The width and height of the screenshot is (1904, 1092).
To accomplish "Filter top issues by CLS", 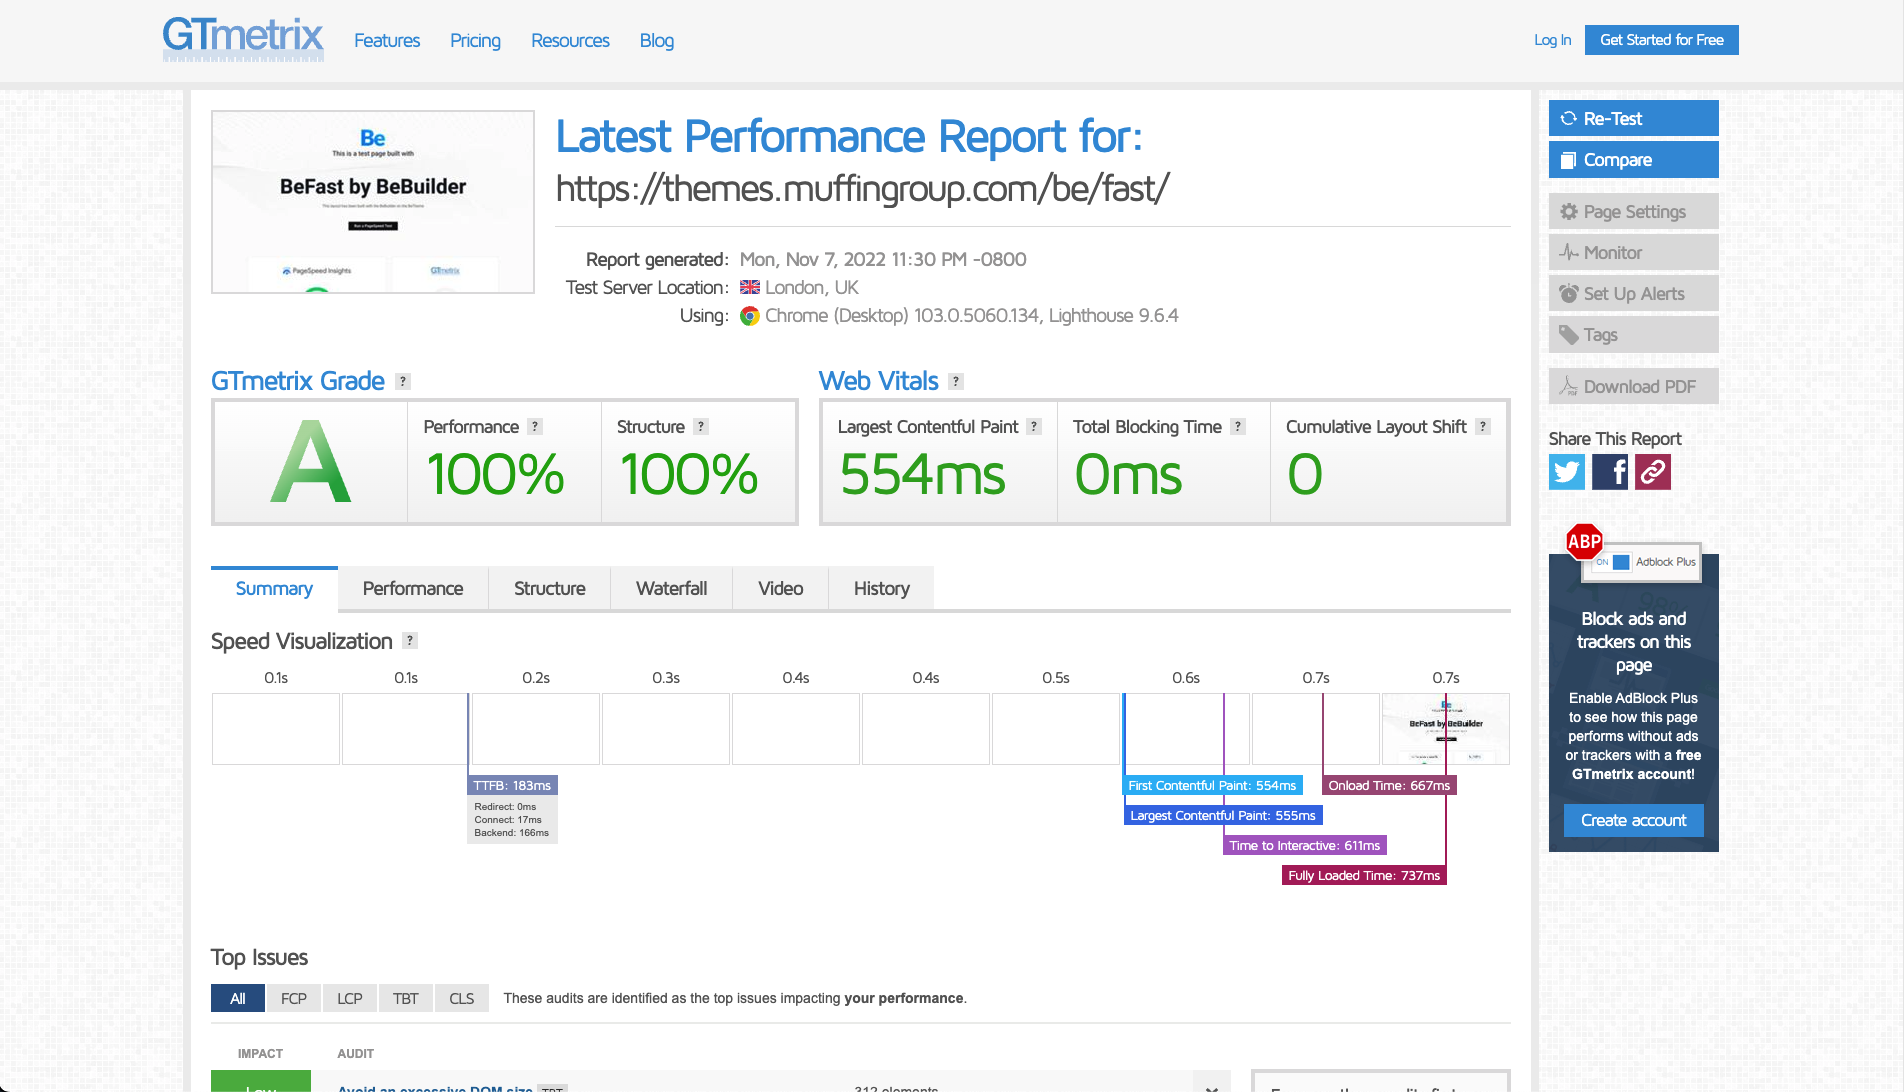I will tap(461, 998).
